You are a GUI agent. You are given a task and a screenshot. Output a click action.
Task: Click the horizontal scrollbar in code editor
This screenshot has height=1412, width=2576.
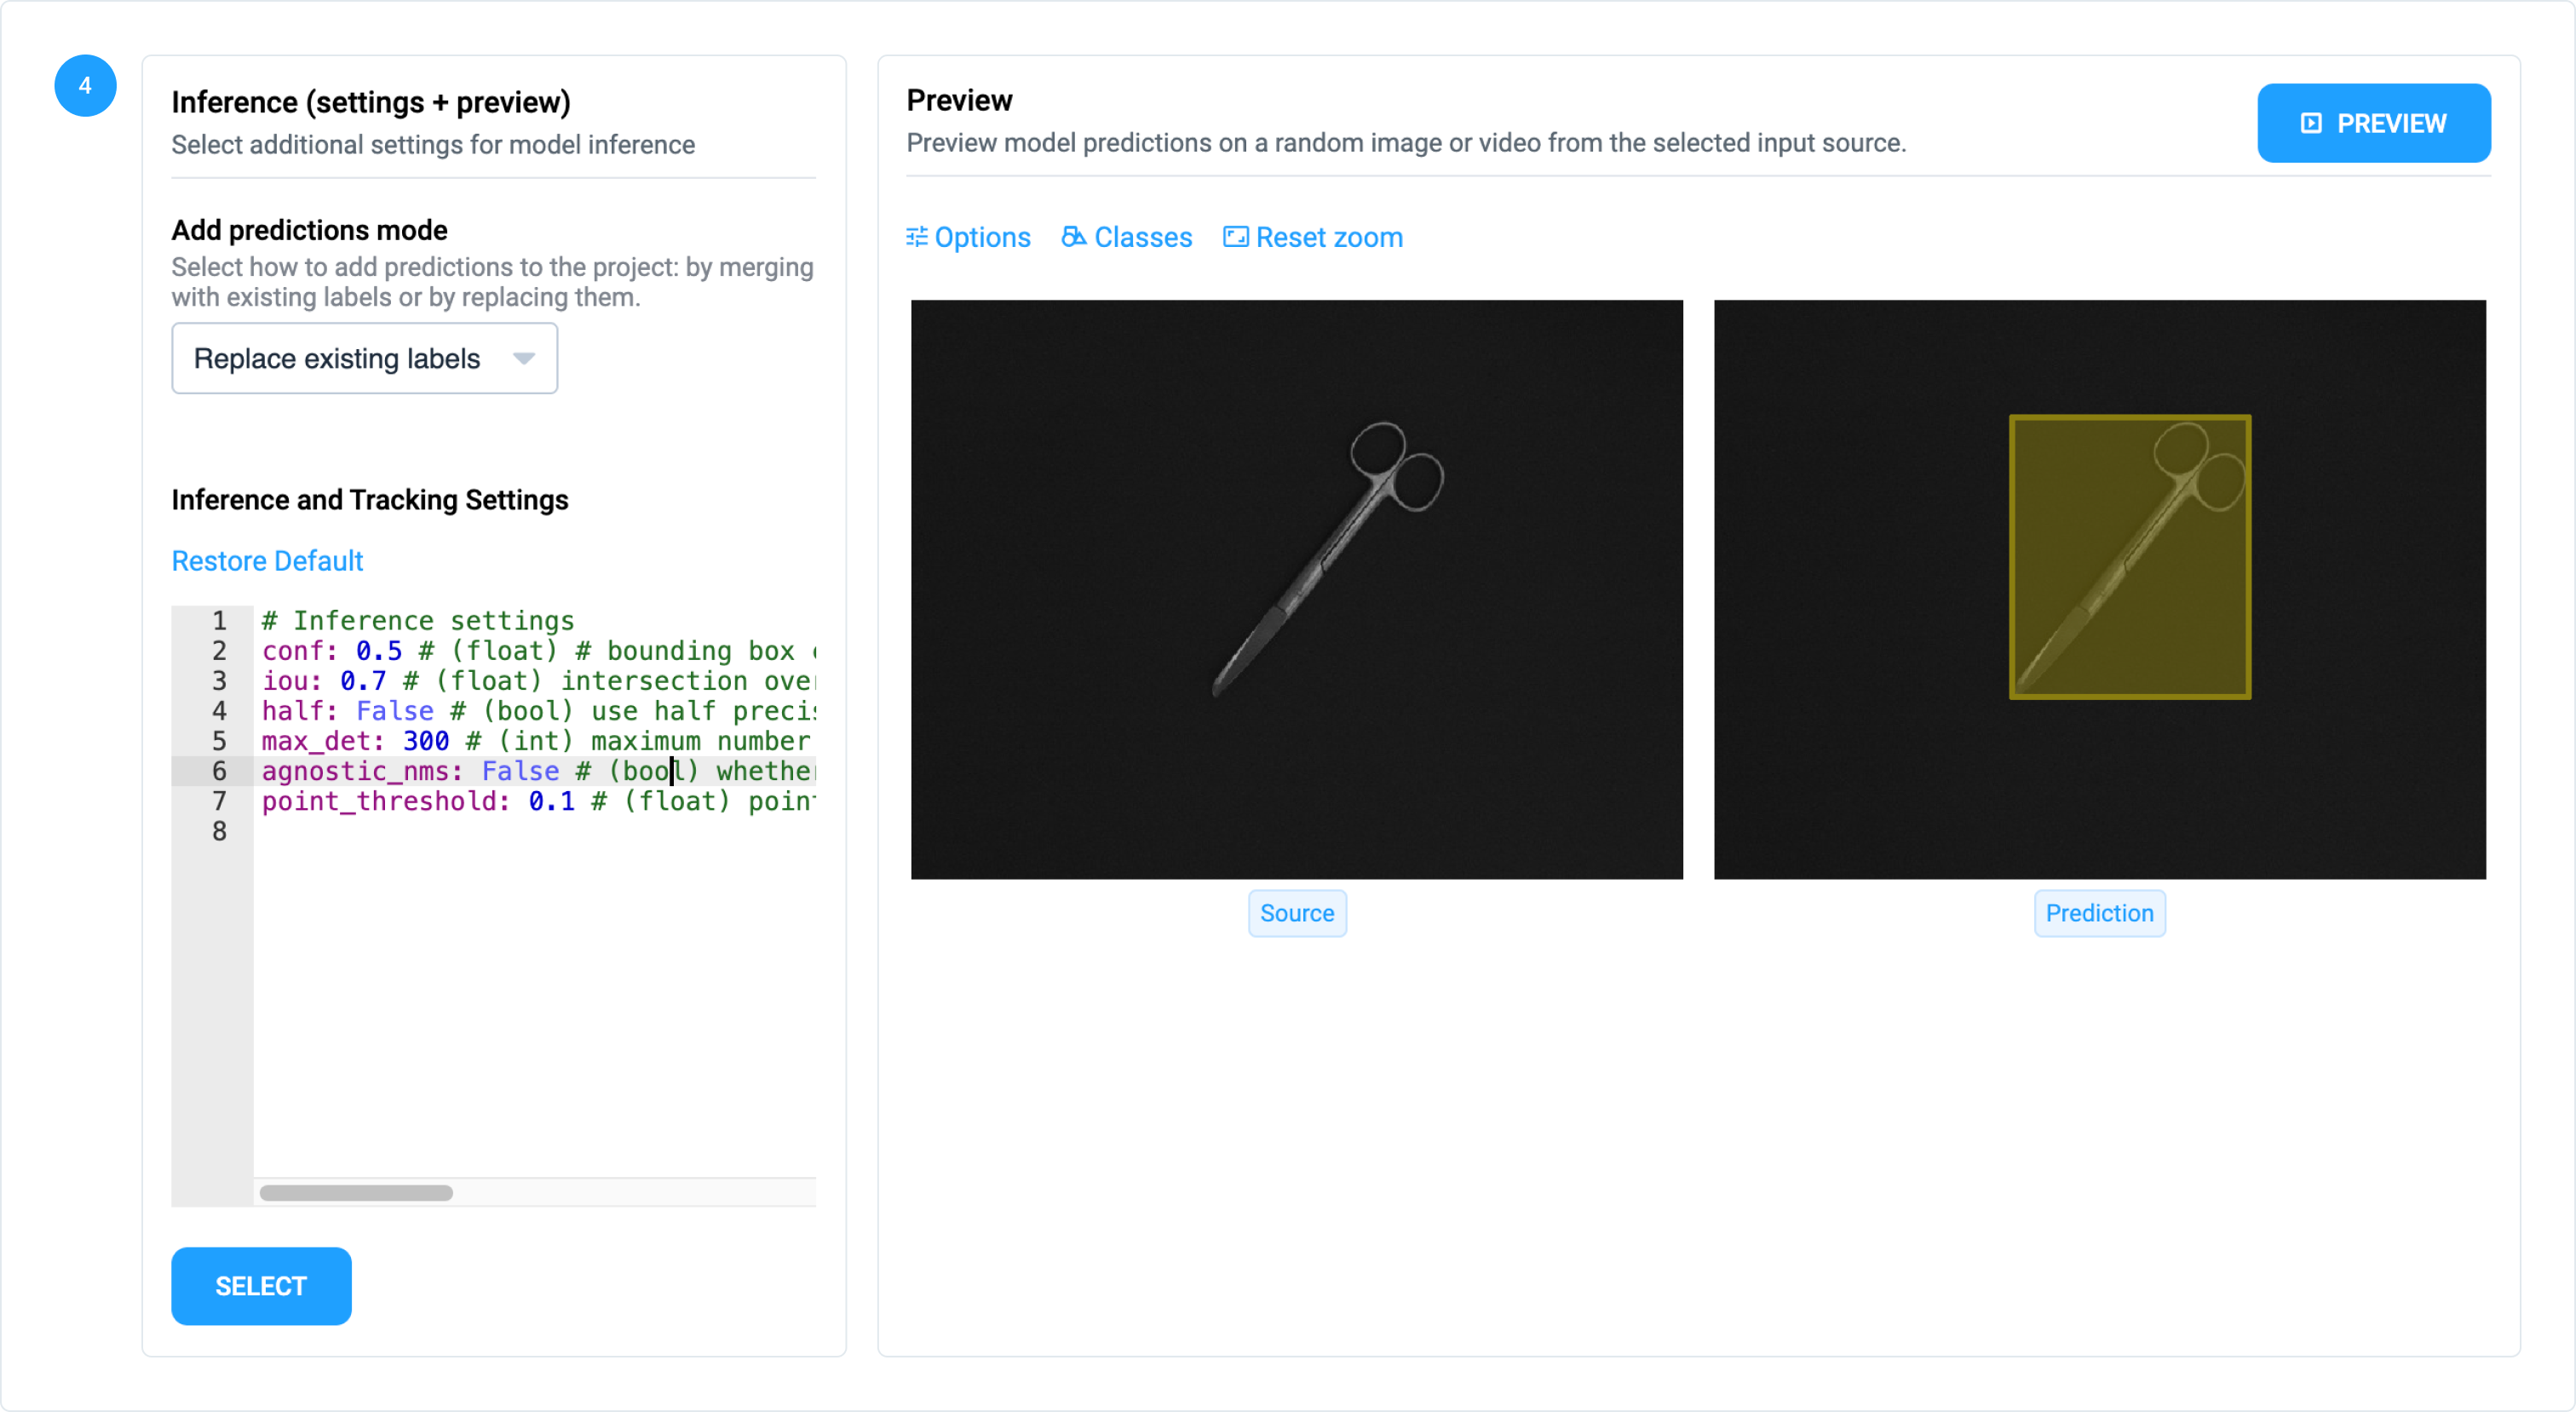pyautogui.click(x=356, y=1192)
